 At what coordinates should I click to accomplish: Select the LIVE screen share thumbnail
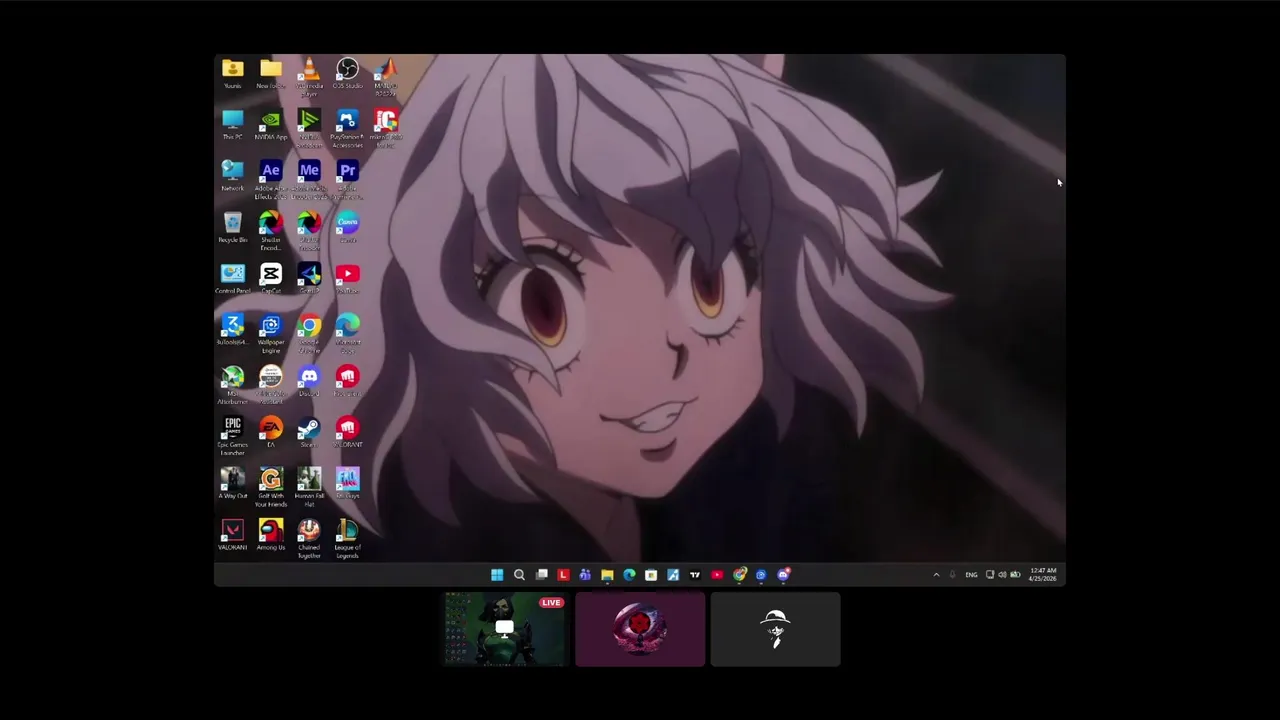(505, 629)
